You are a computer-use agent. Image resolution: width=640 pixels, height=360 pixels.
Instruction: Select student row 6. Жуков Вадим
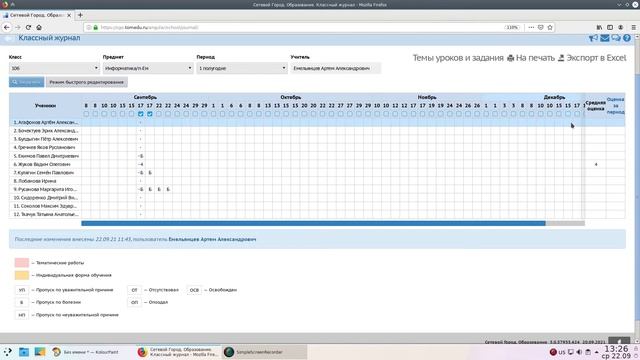pyautogui.click(x=45, y=164)
